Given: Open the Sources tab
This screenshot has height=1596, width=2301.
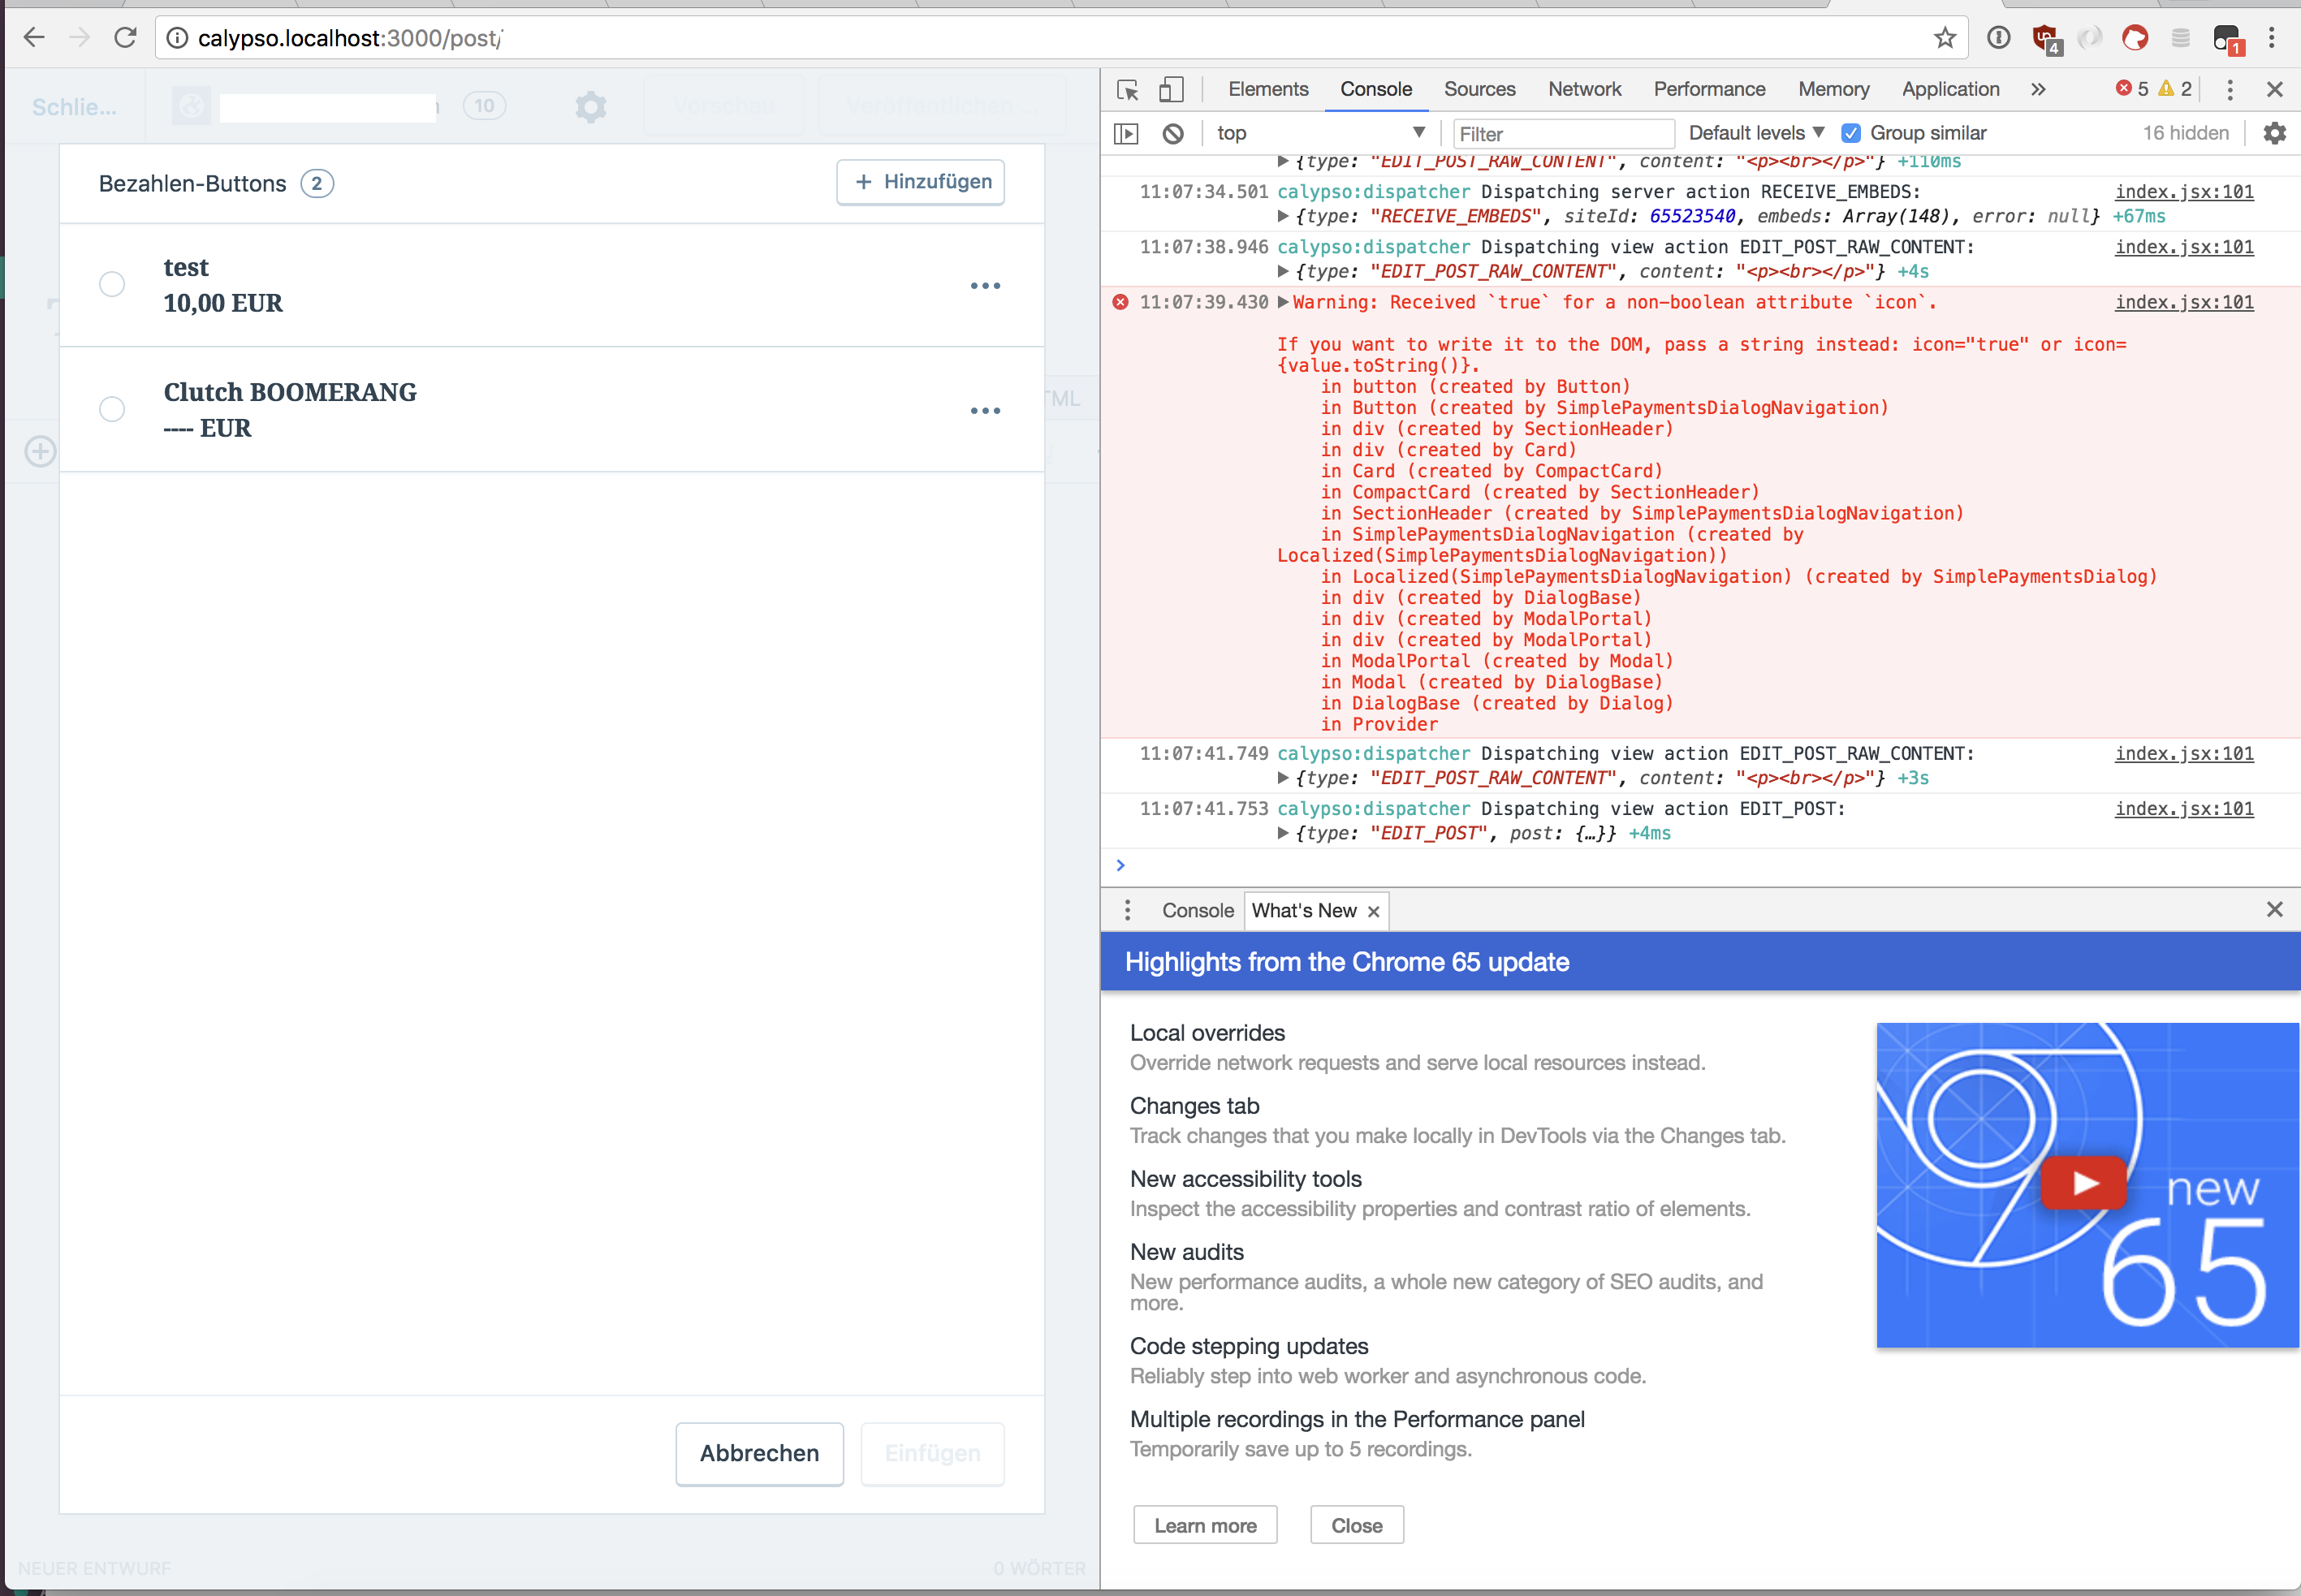Looking at the screenshot, I should 1479,89.
